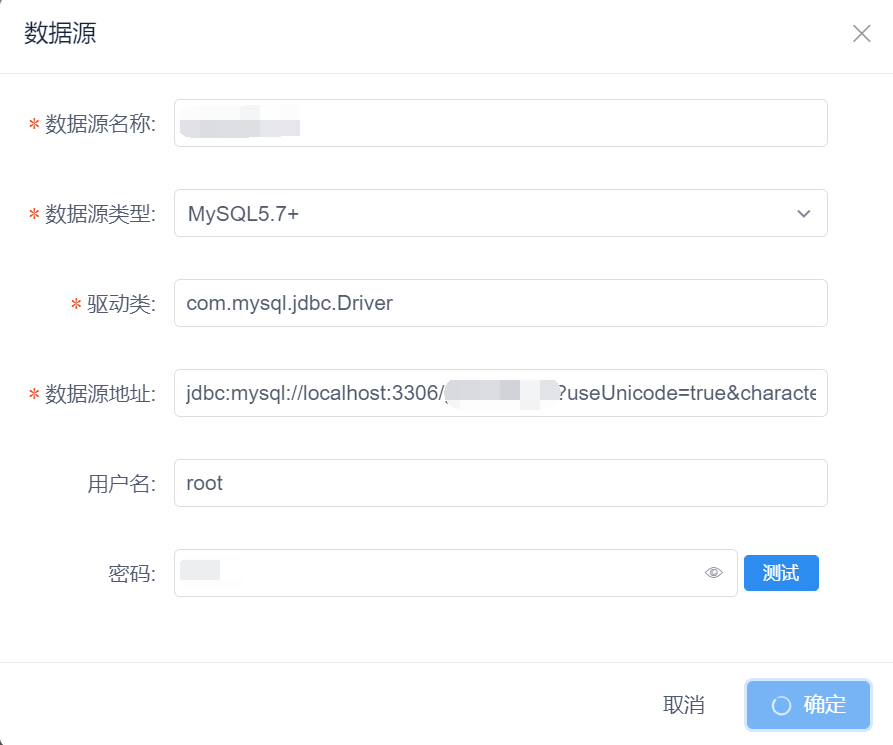
Task: Click the 数据源地址 JDBC URL field
Action: coord(501,393)
